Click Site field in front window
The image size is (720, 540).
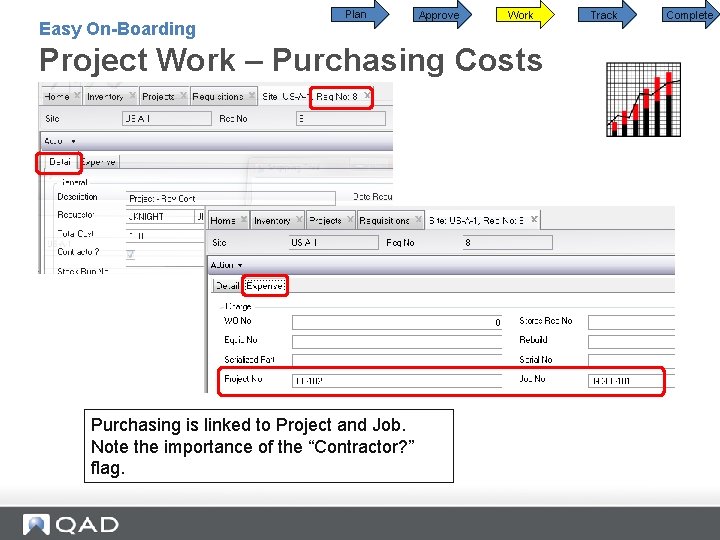[334, 242]
